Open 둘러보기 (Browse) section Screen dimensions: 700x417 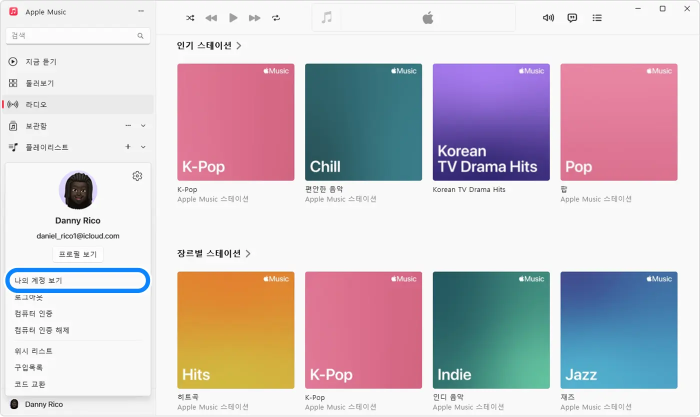pyautogui.click(x=78, y=83)
